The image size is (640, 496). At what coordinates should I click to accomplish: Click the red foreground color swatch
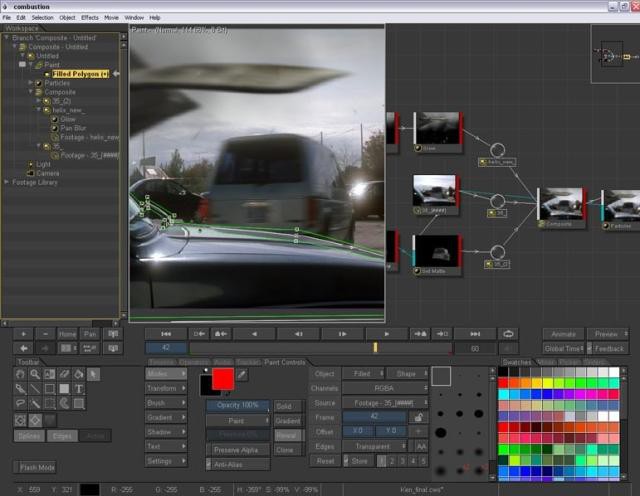pos(222,378)
